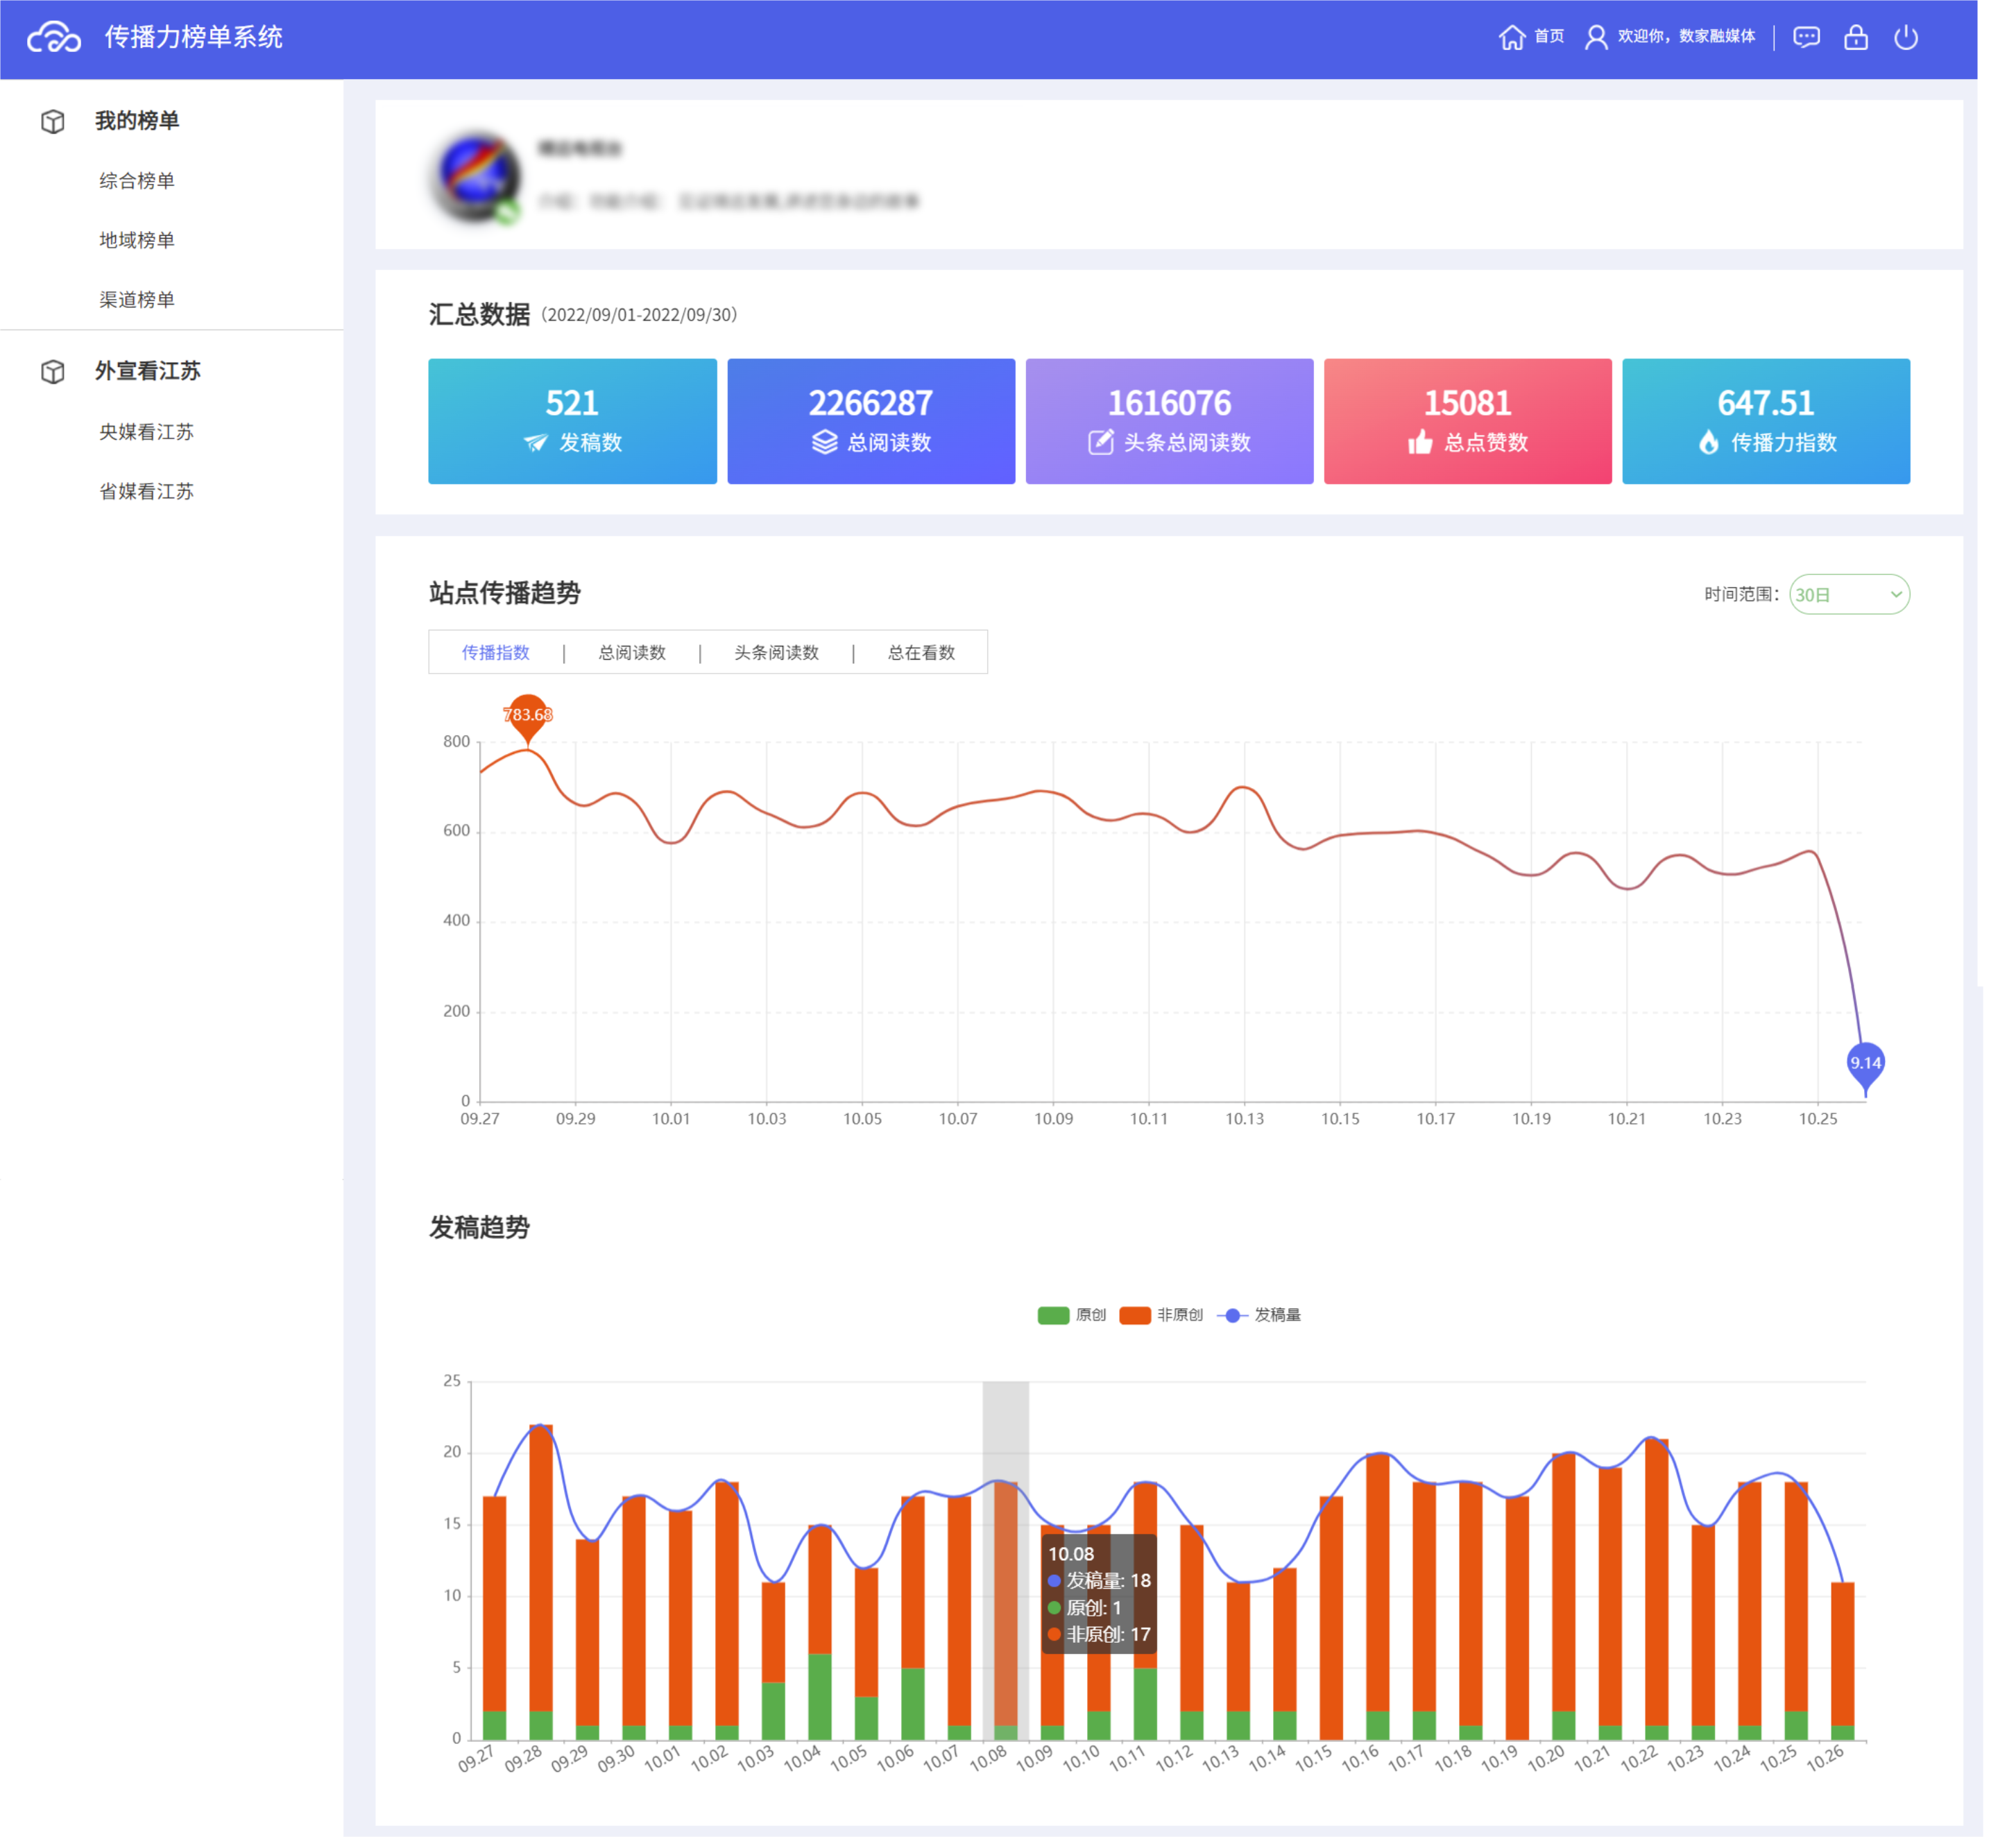Switch to the 头条阅读数 tab

tap(776, 652)
